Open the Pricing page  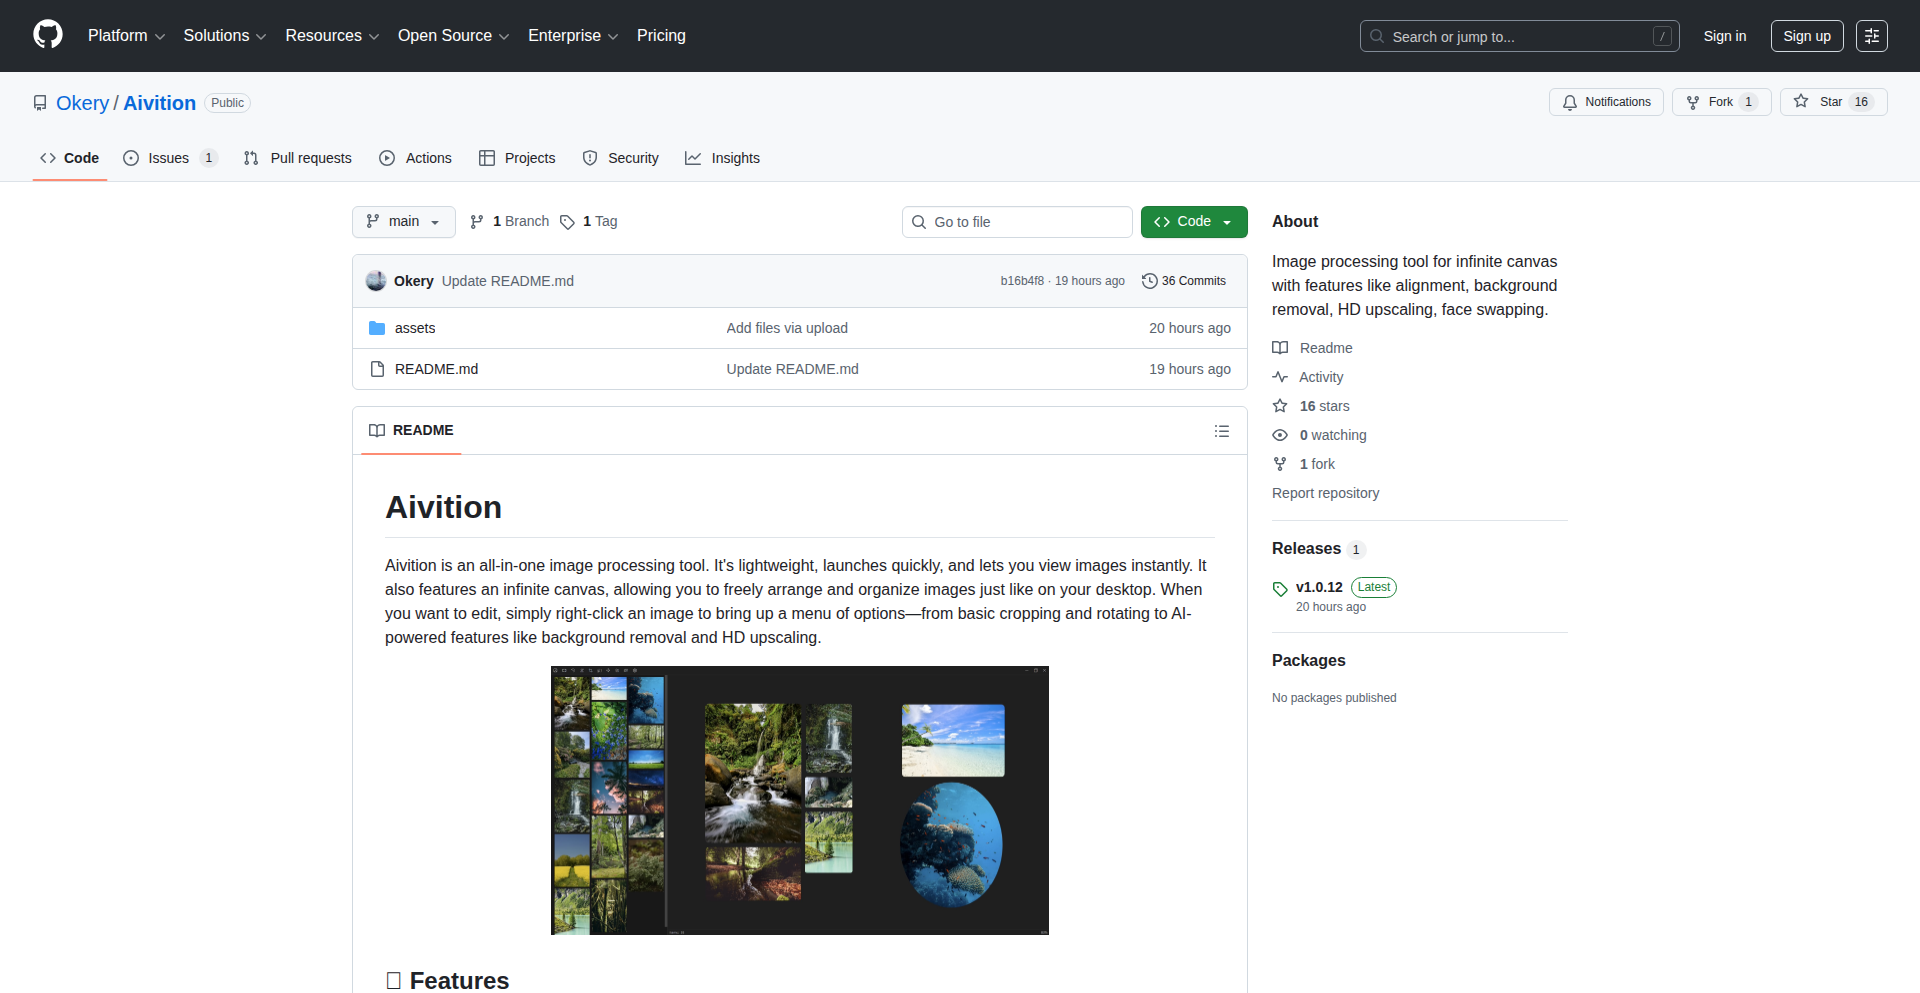(x=661, y=36)
